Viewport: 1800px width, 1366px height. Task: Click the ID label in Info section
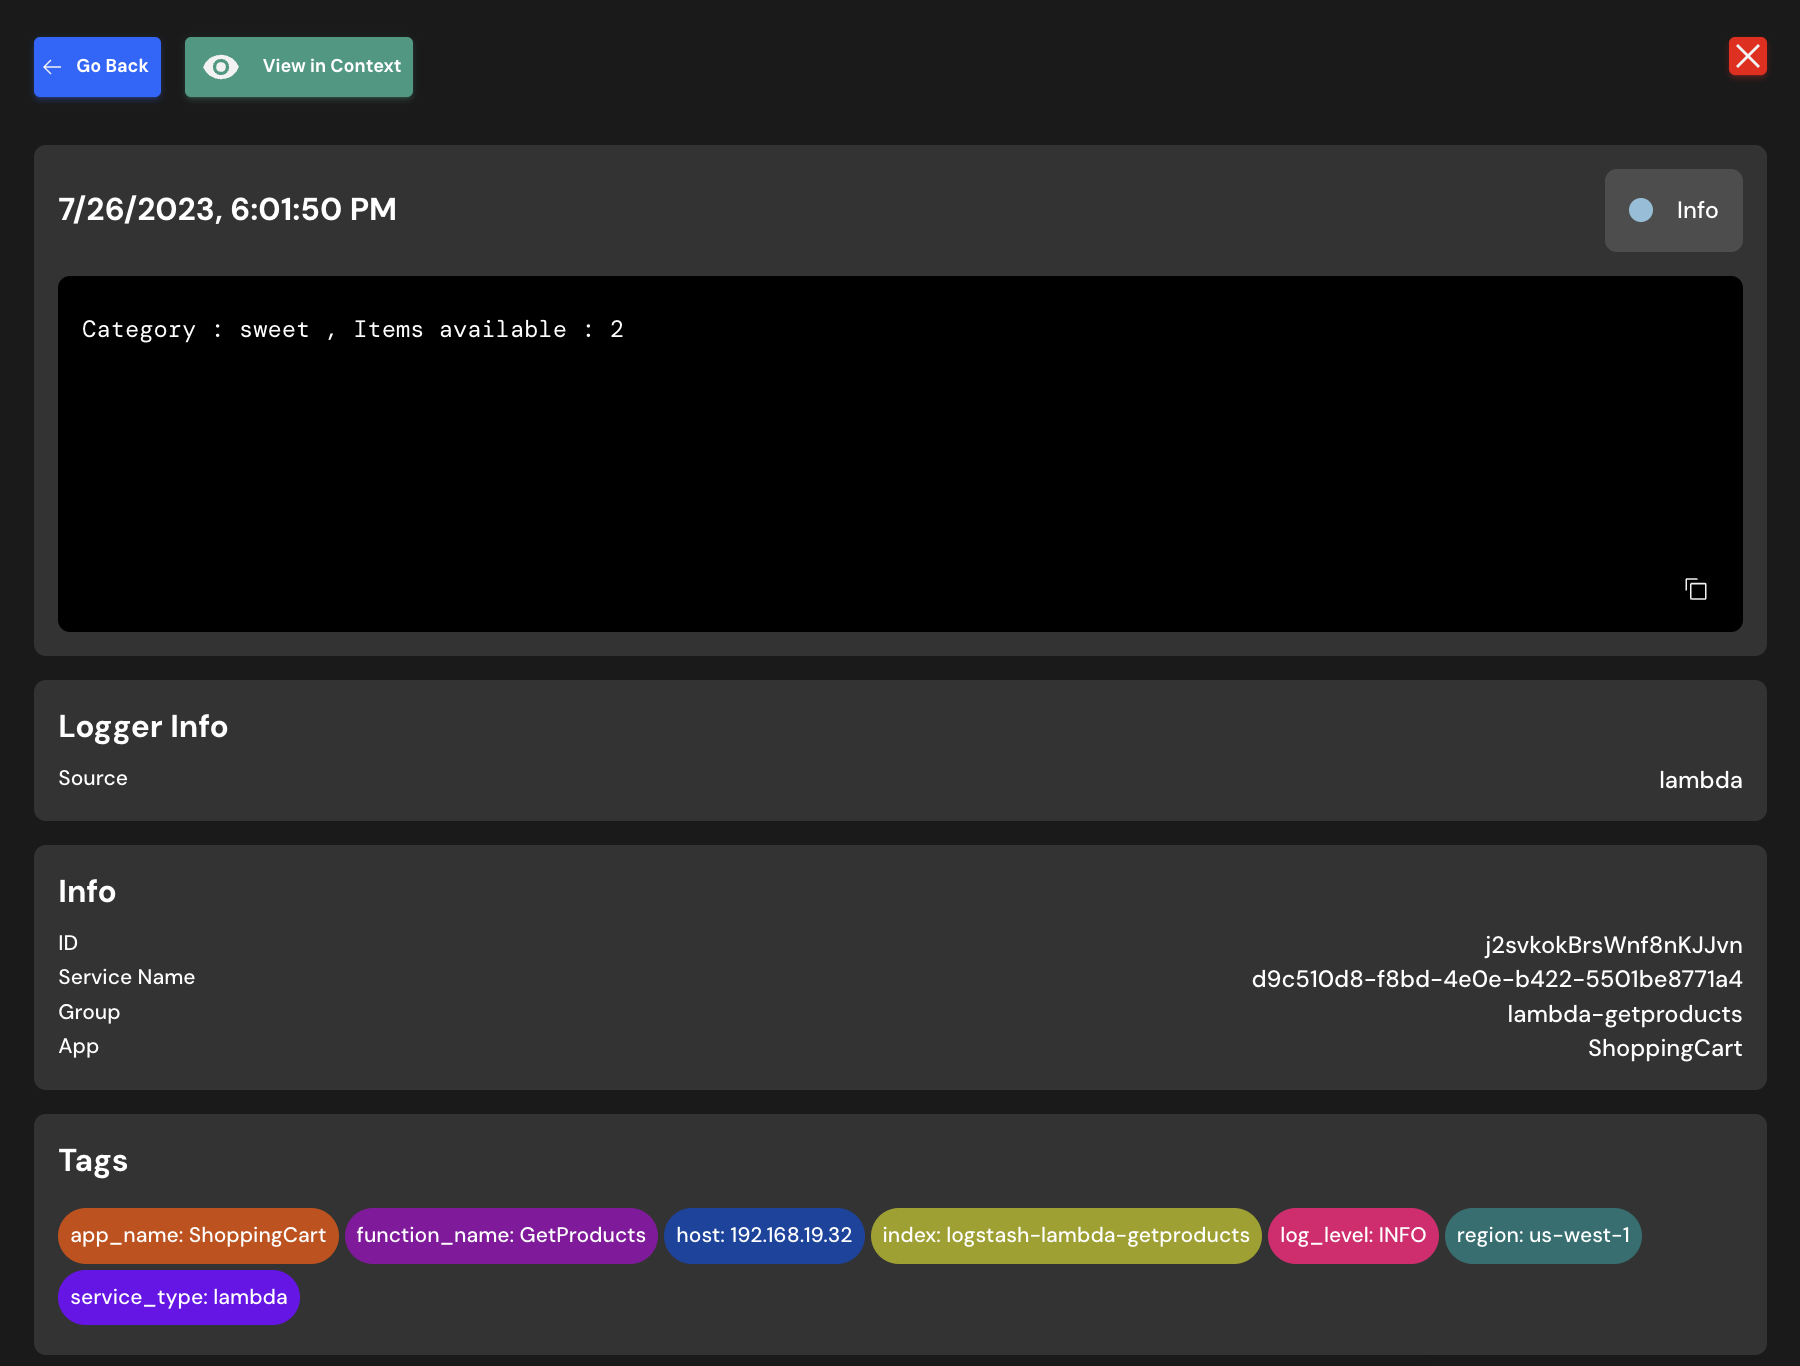point(68,943)
